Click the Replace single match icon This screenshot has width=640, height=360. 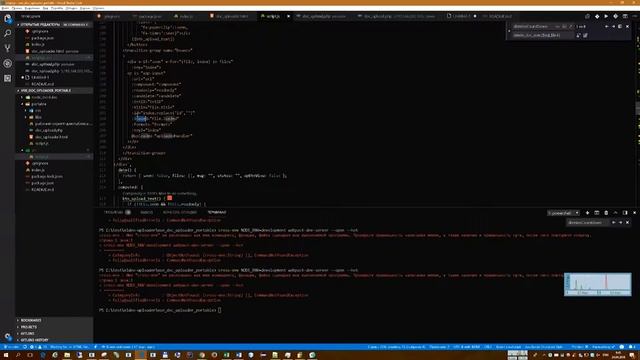click(578, 36)
